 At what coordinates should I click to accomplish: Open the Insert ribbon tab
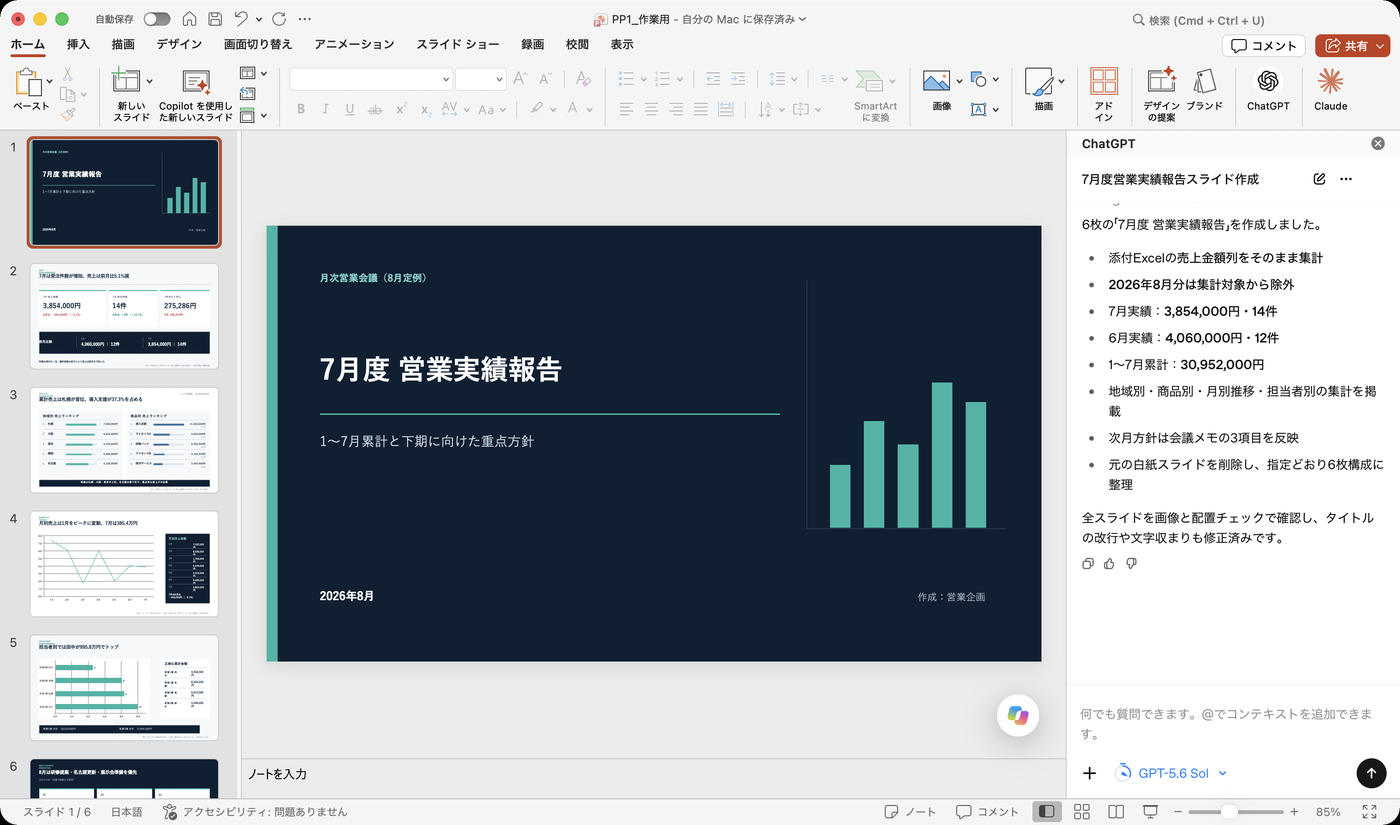pos(78,44)
